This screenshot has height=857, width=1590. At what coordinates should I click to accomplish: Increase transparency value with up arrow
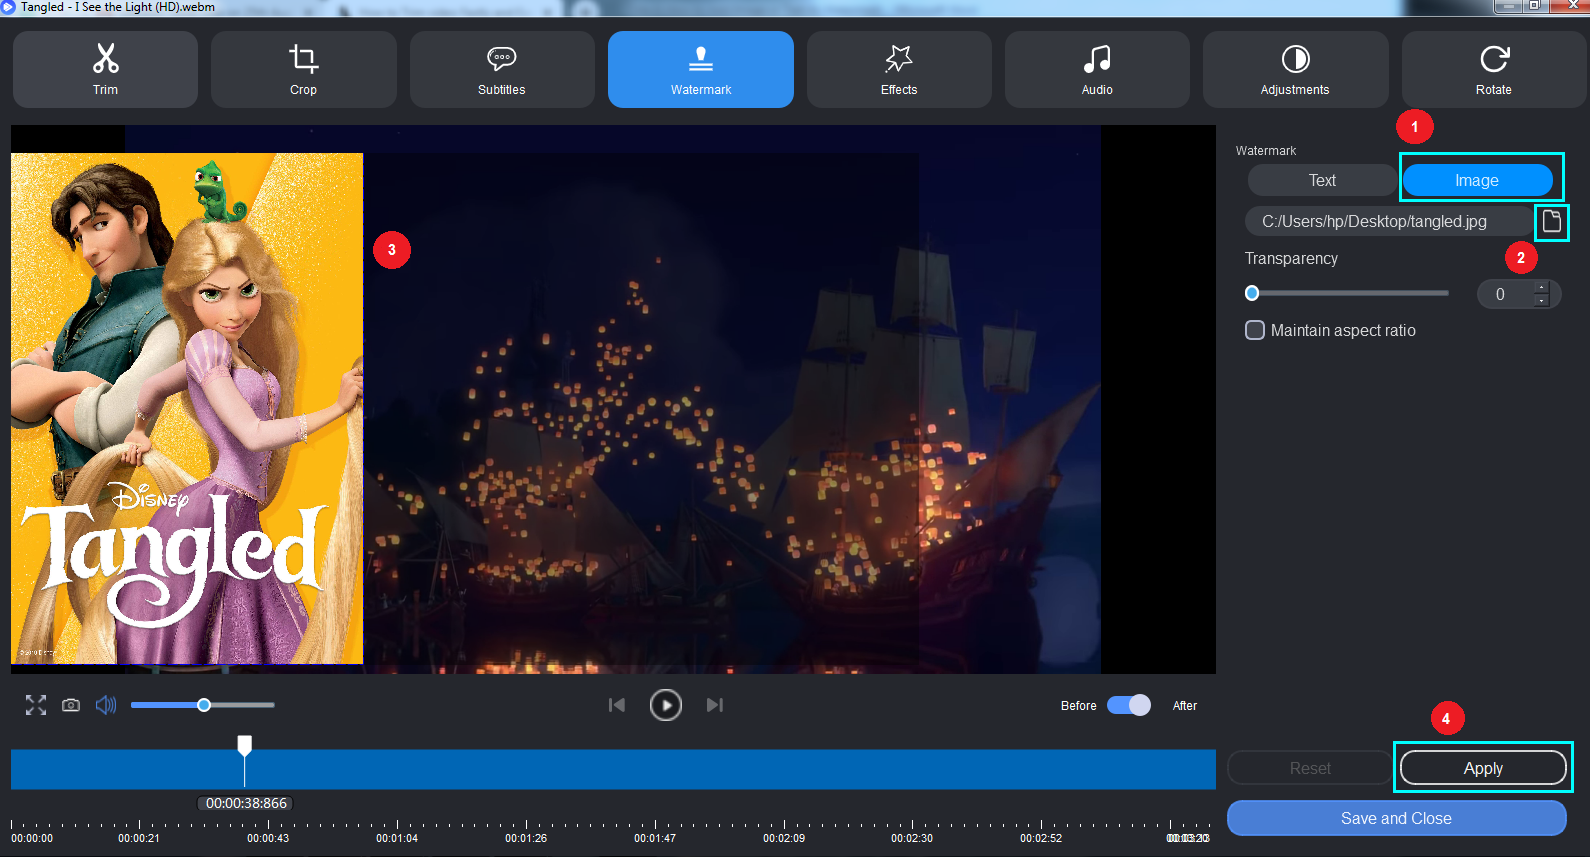tap(1541, 287)
